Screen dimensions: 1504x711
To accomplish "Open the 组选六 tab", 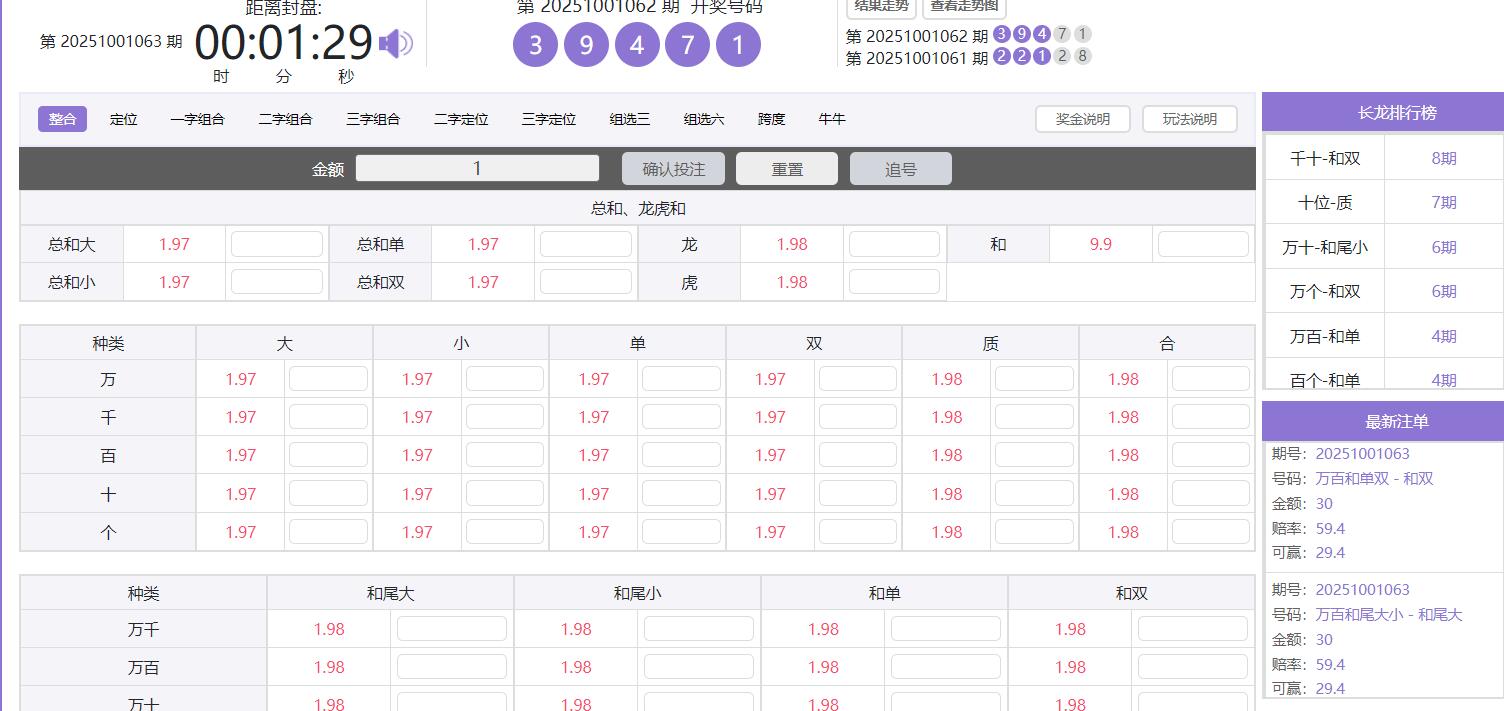I will tap(703, 118).
